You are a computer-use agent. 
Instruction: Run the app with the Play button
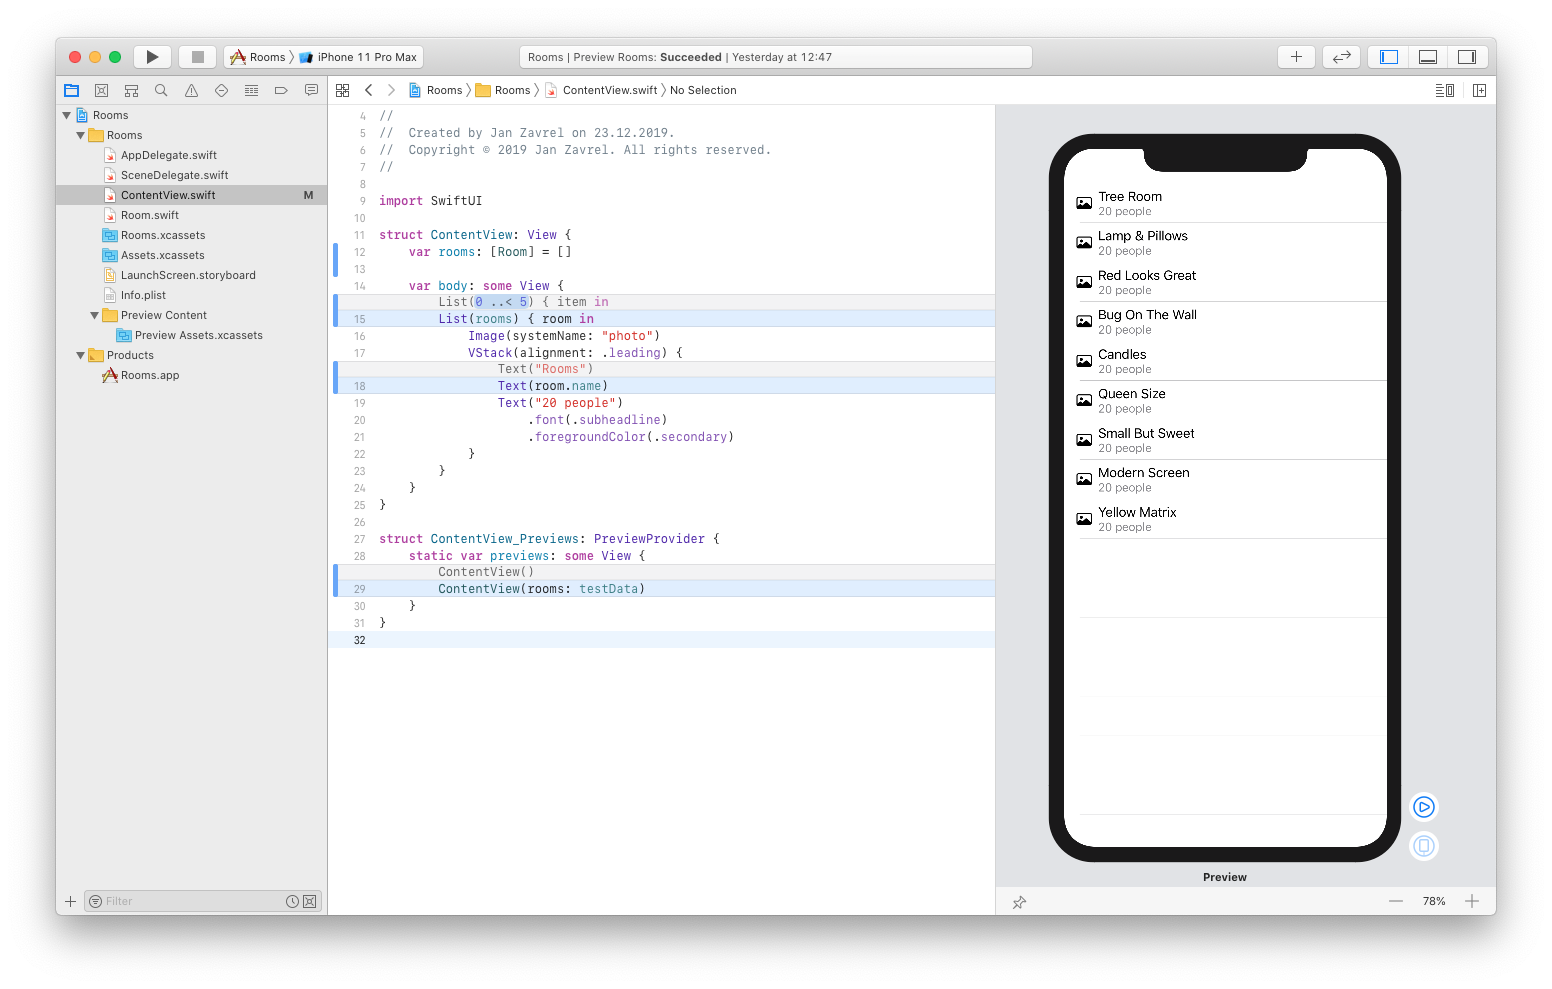(152, 56)
